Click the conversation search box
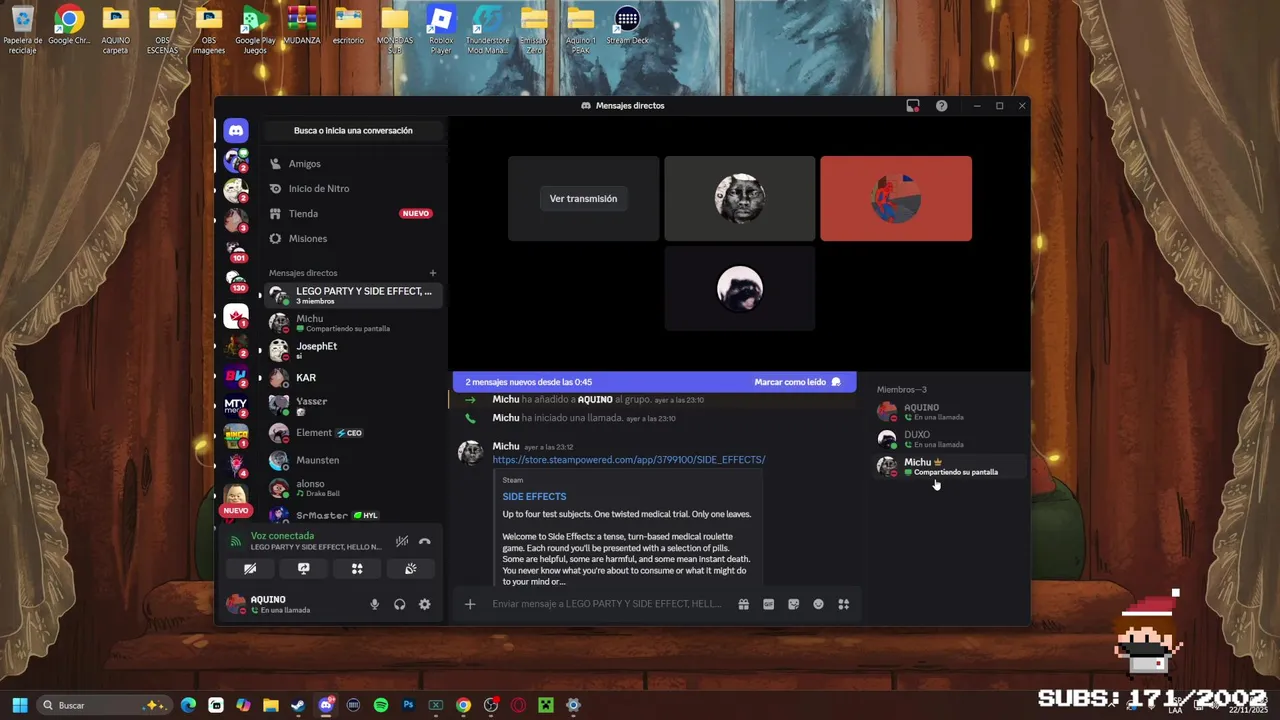 pyautogui.click(x=353, y=131)
